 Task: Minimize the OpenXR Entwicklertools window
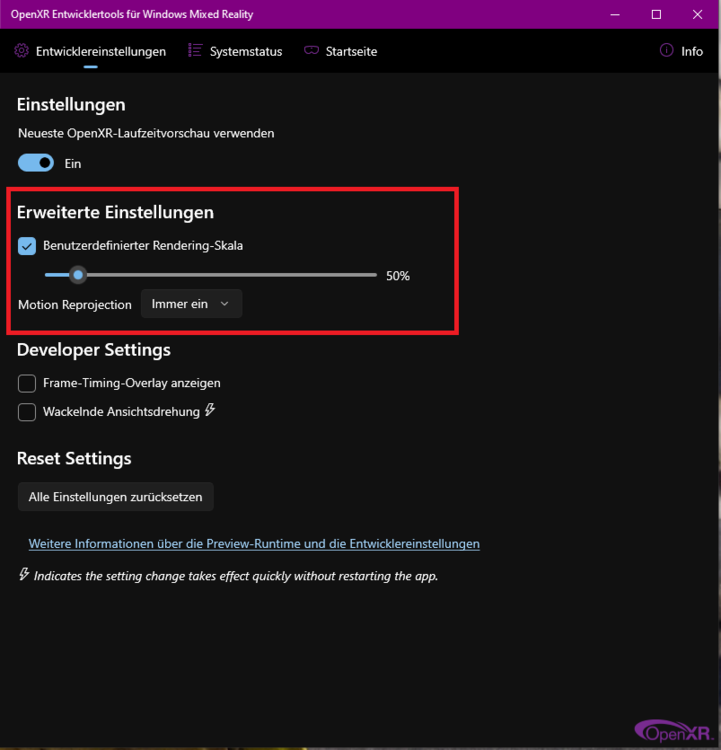[x=615, y=14]
